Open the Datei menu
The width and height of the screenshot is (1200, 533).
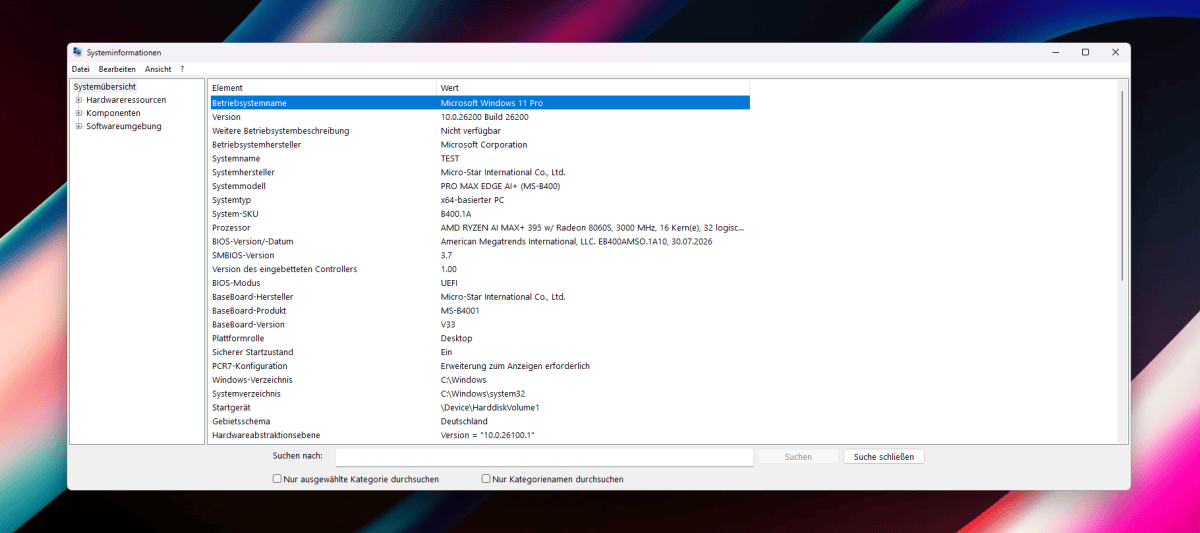point(80,69)
